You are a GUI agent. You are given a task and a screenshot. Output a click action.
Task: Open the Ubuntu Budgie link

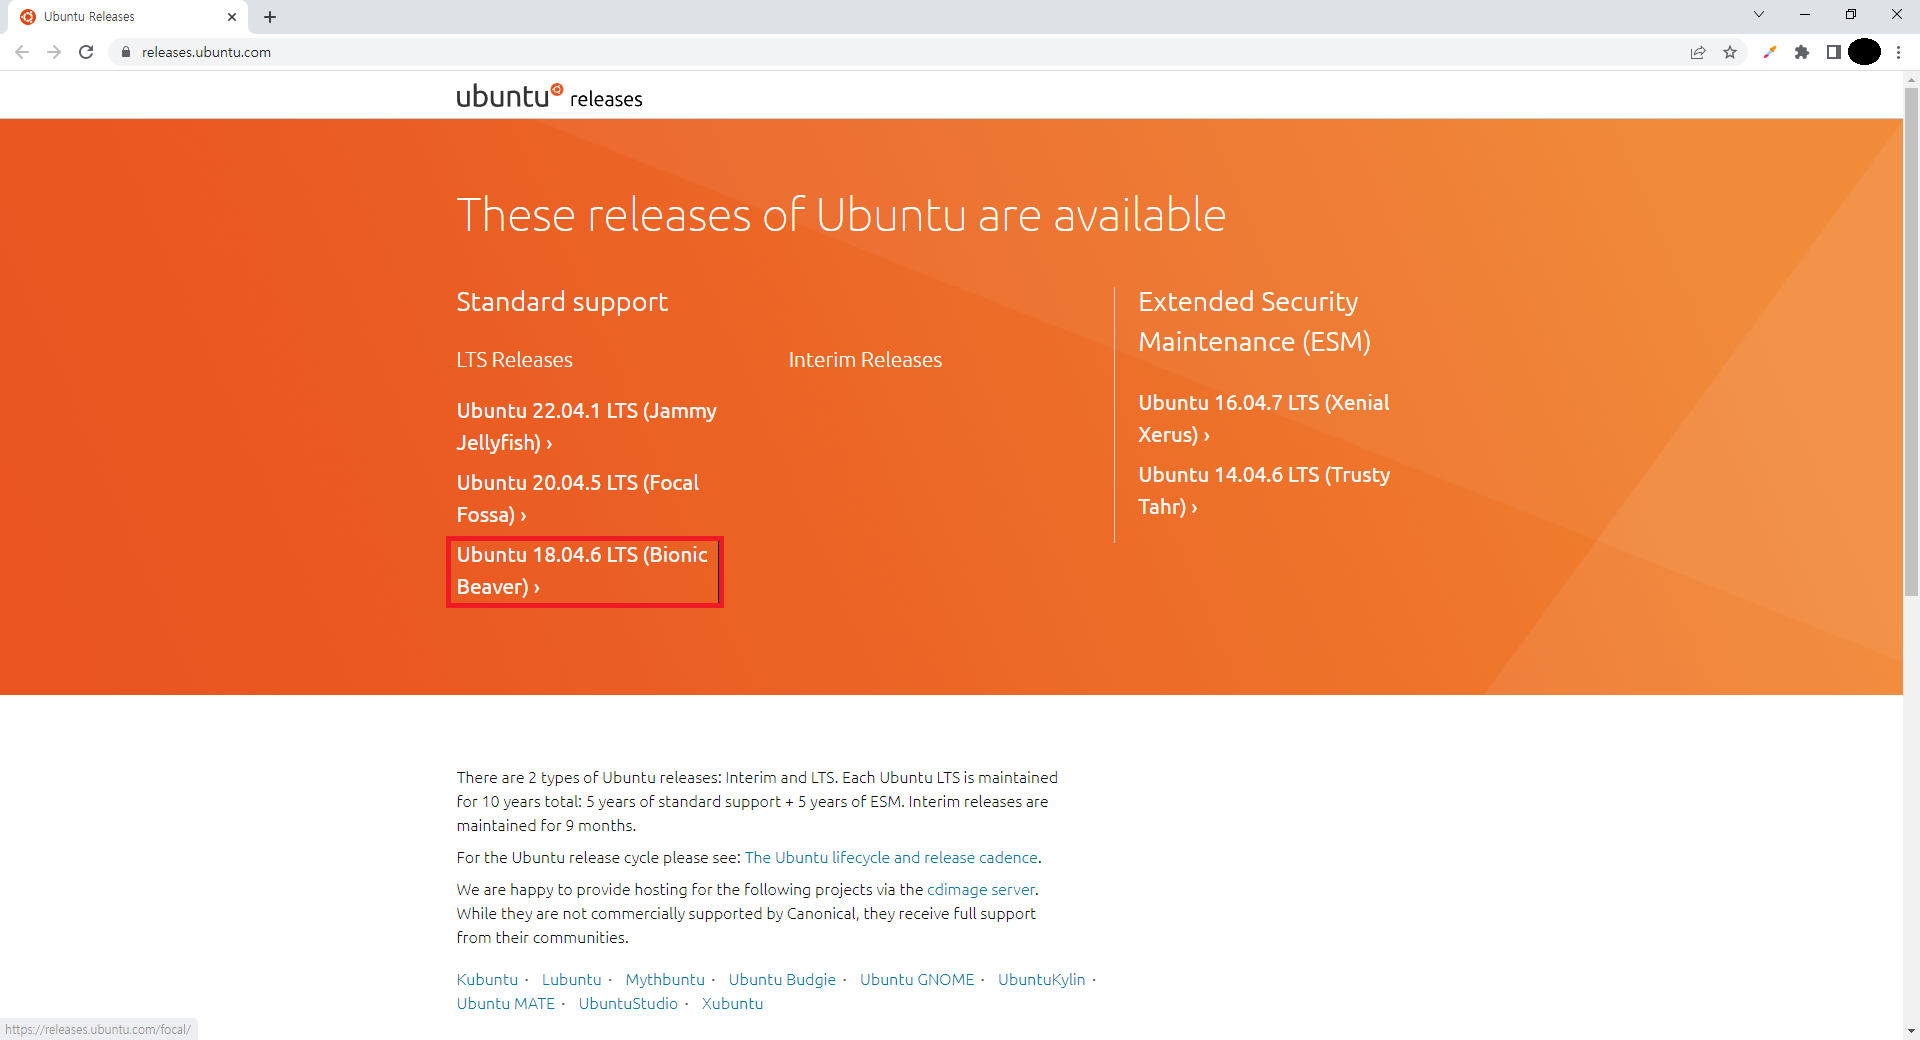click(782, 980)
